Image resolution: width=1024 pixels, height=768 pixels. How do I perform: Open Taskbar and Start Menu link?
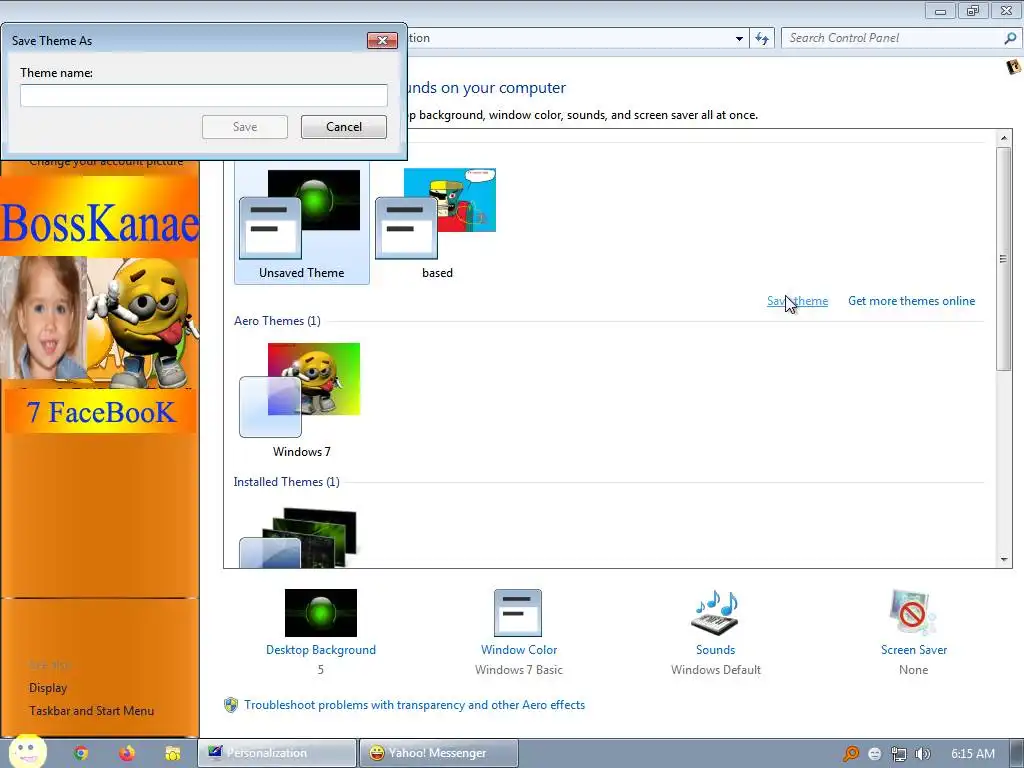coord(91,711)
